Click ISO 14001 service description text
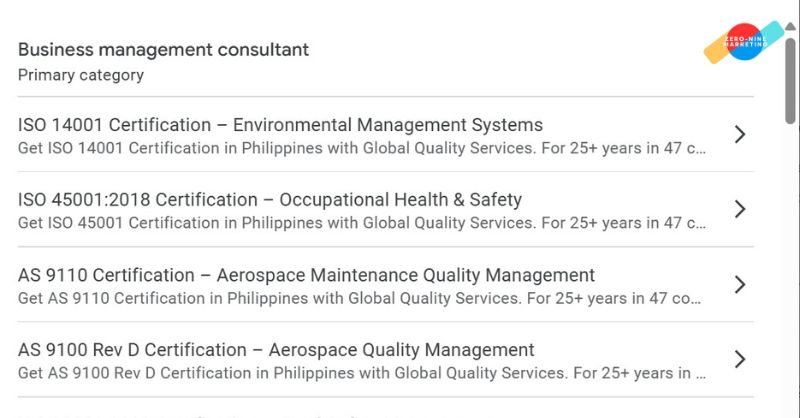Screen dimensions: 800x418 click(x=362, y=149)
